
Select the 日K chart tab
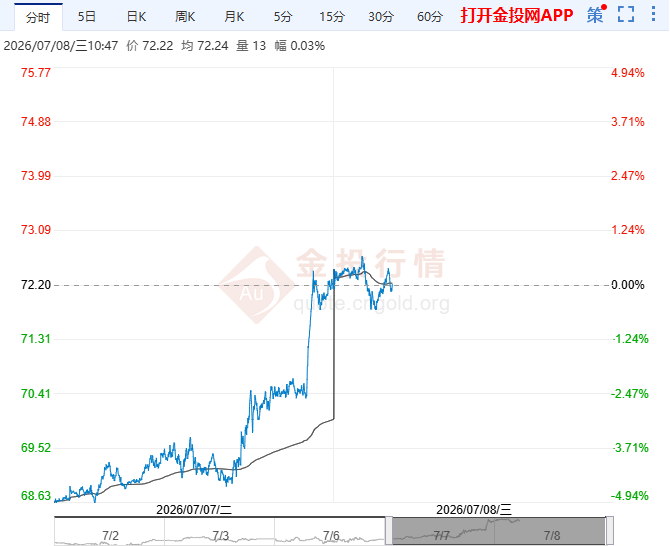(x=136, y=17)
